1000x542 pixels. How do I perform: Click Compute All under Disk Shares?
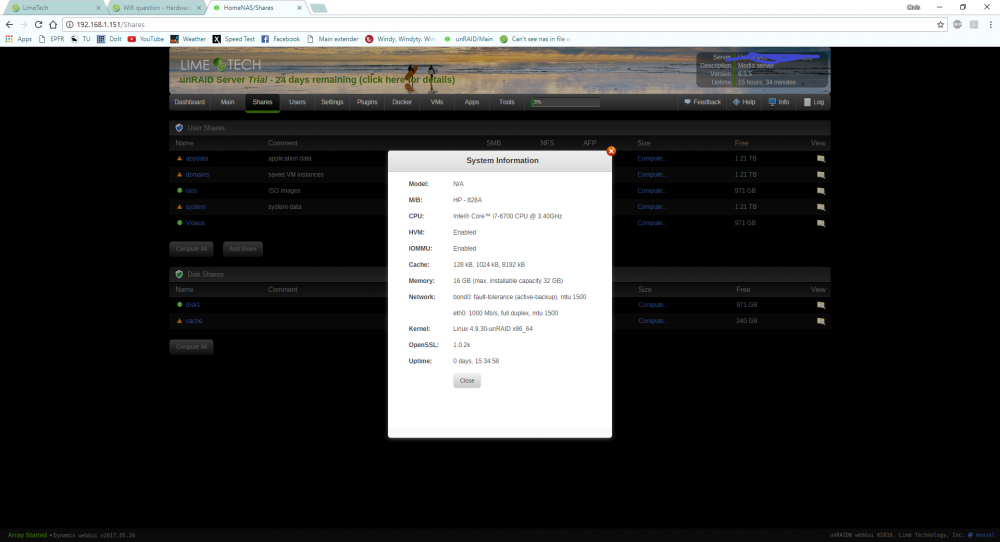click(191, 347)
